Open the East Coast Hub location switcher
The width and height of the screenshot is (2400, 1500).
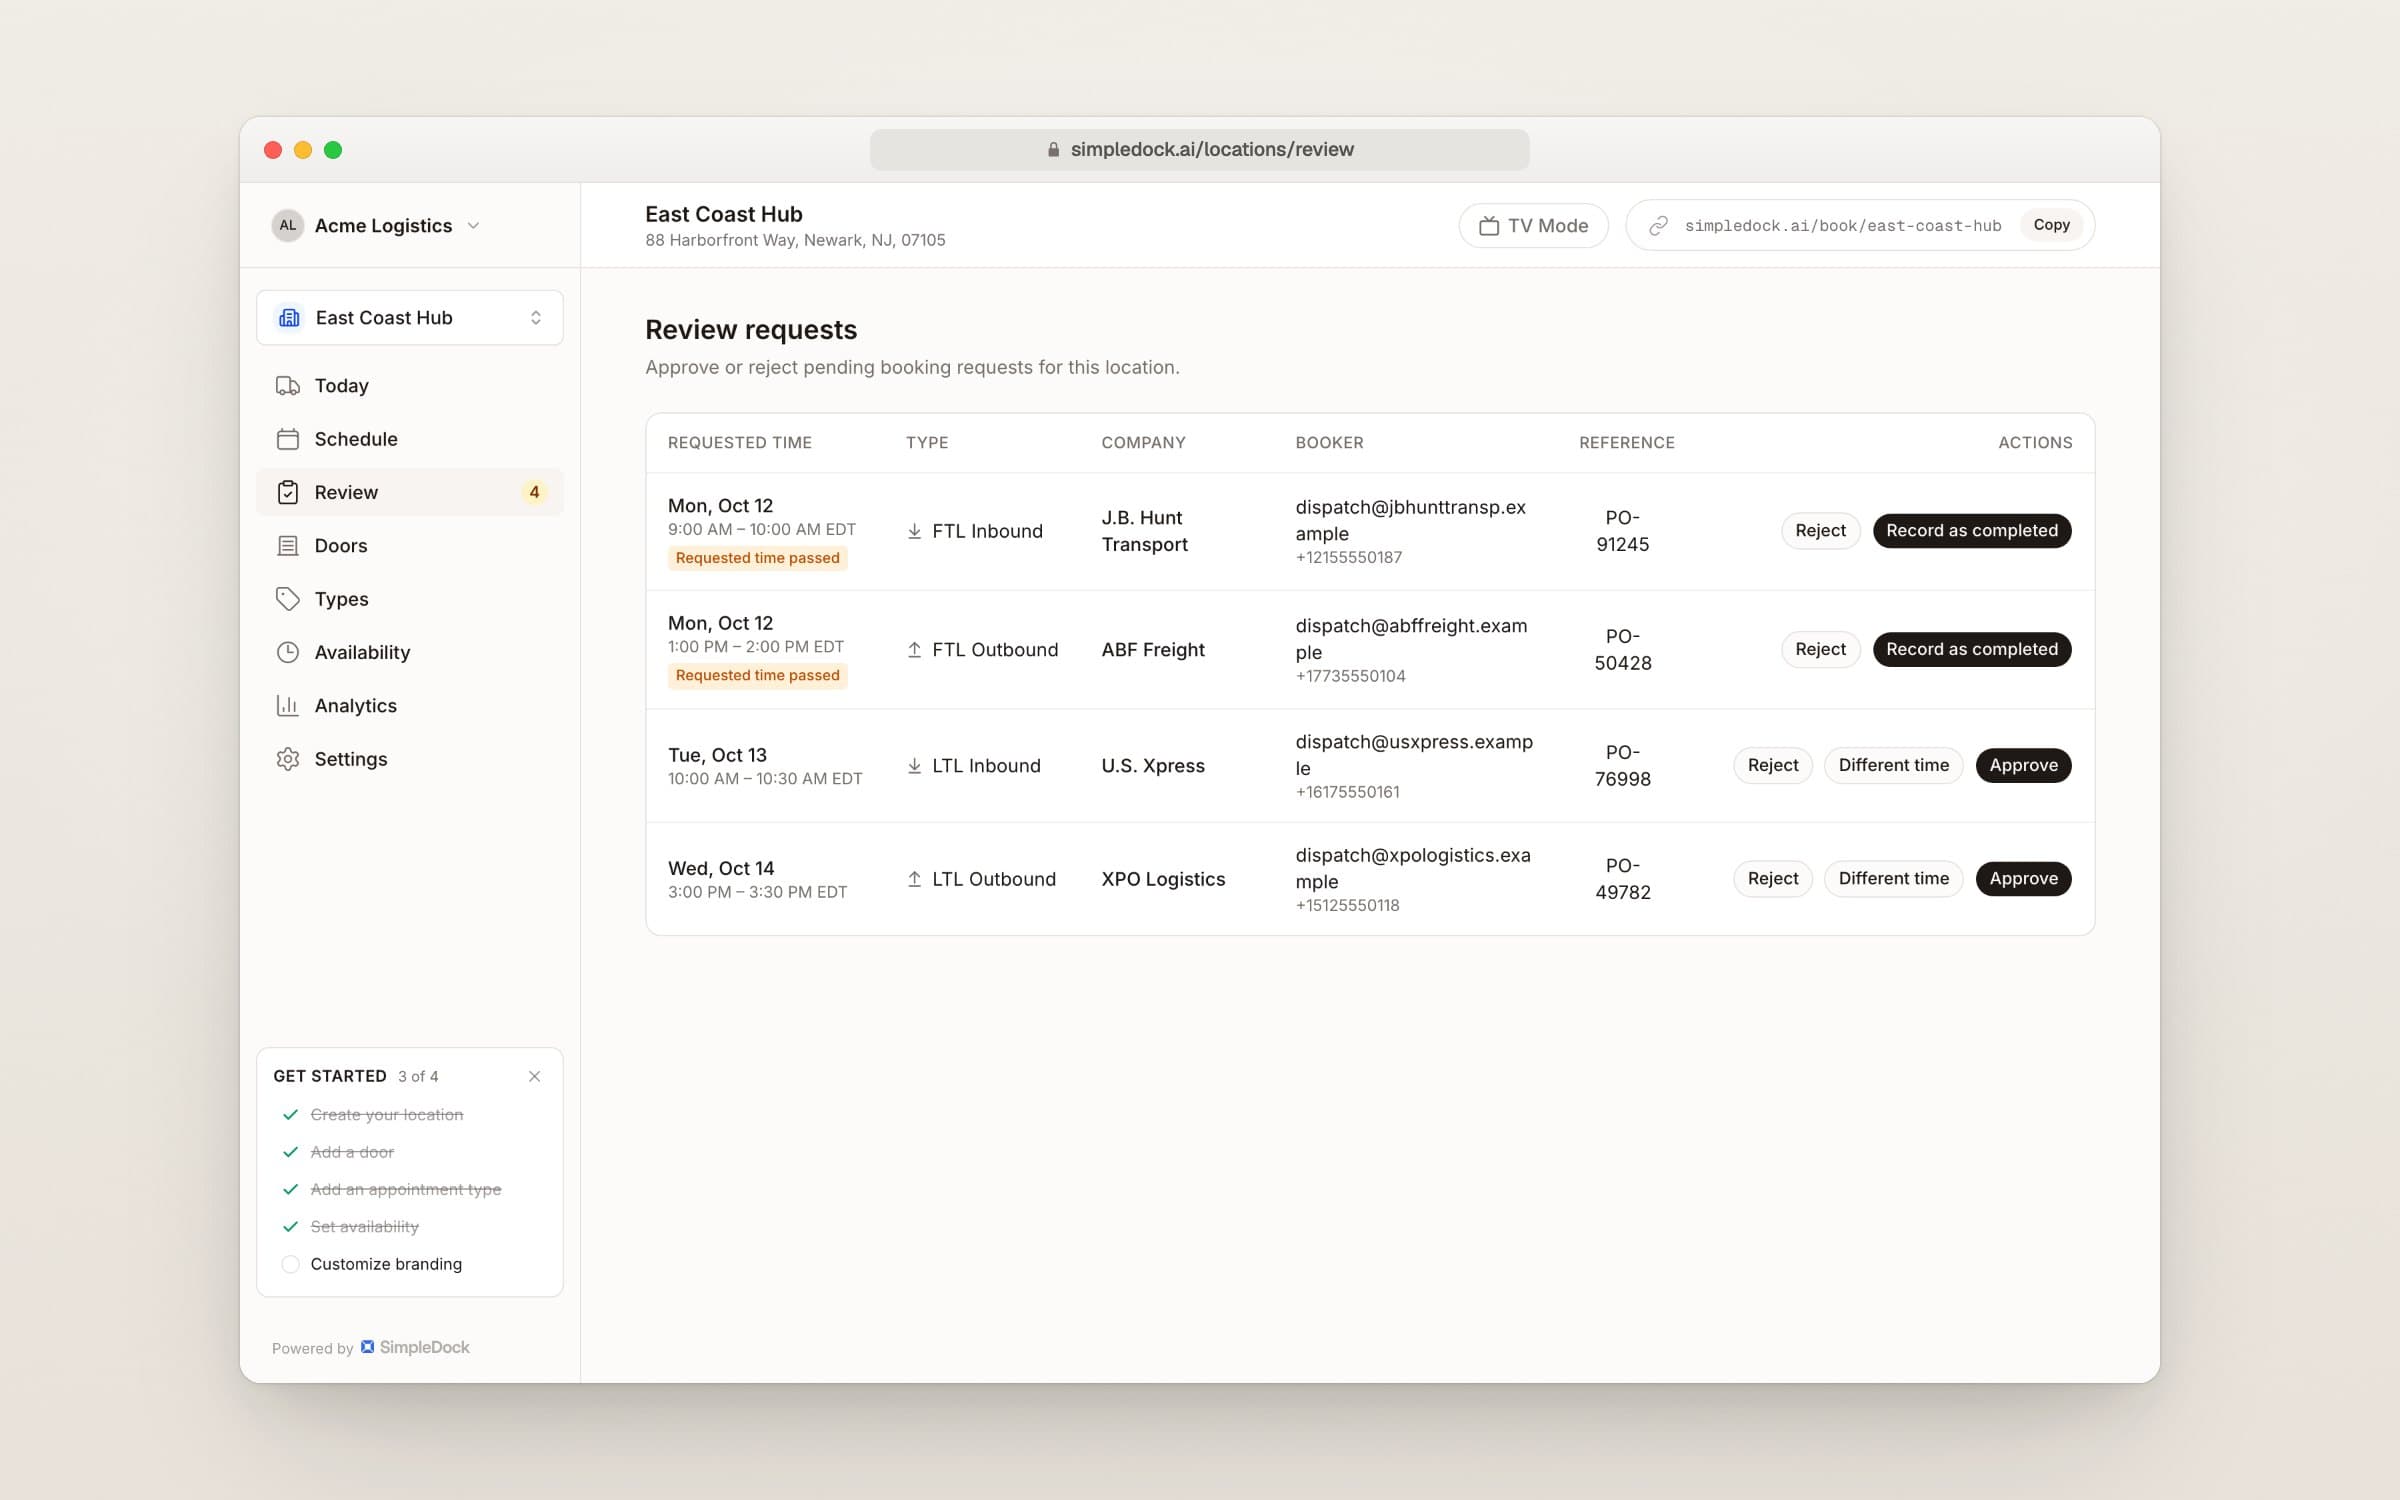point(410,318)
